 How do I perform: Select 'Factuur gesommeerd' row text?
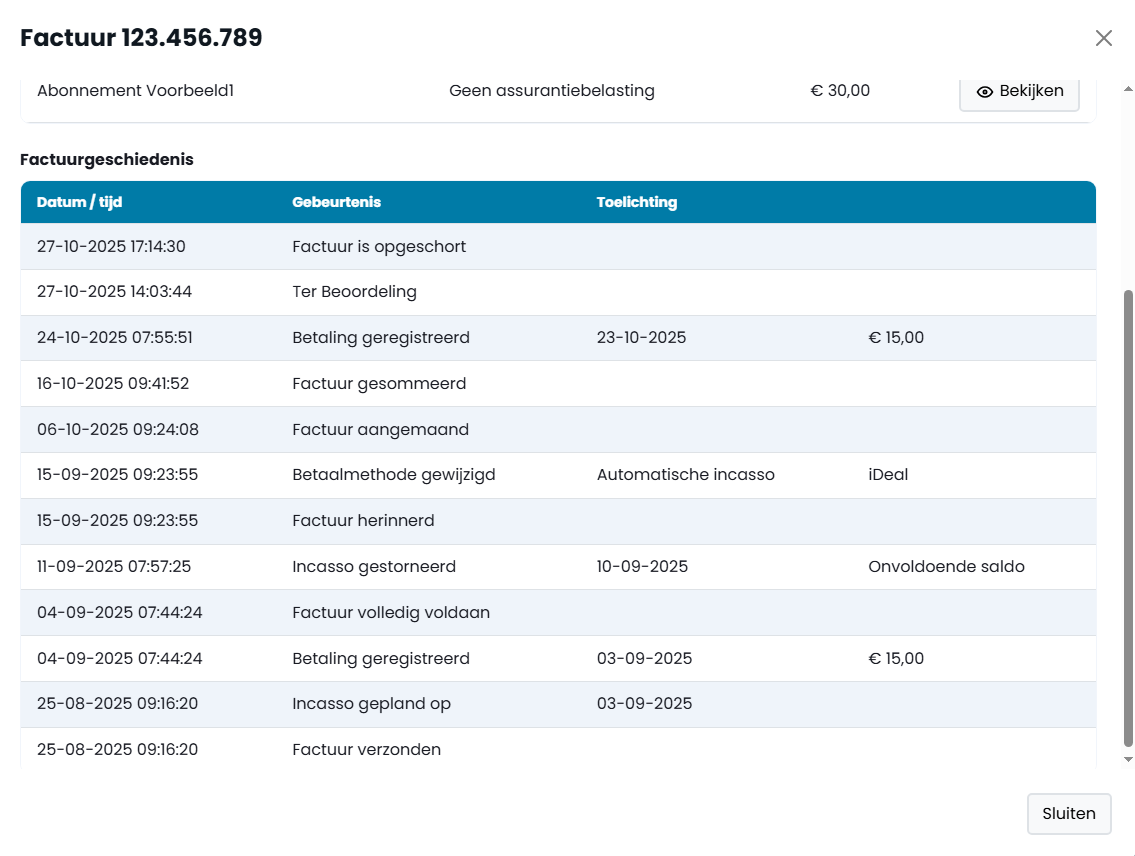click(x=379, y=383)
